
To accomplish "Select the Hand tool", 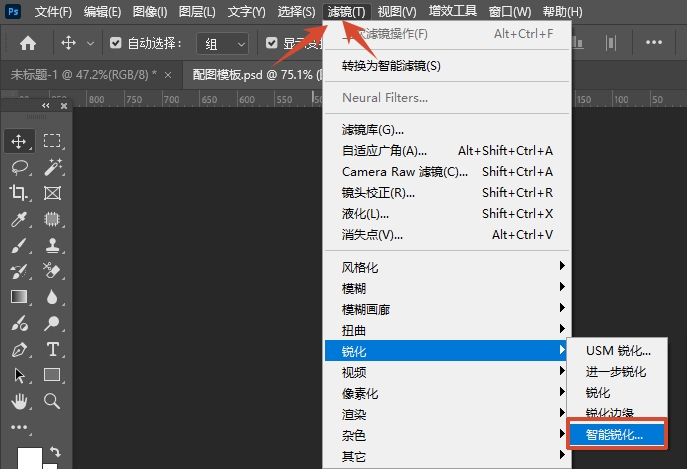I will click(19, 401).
